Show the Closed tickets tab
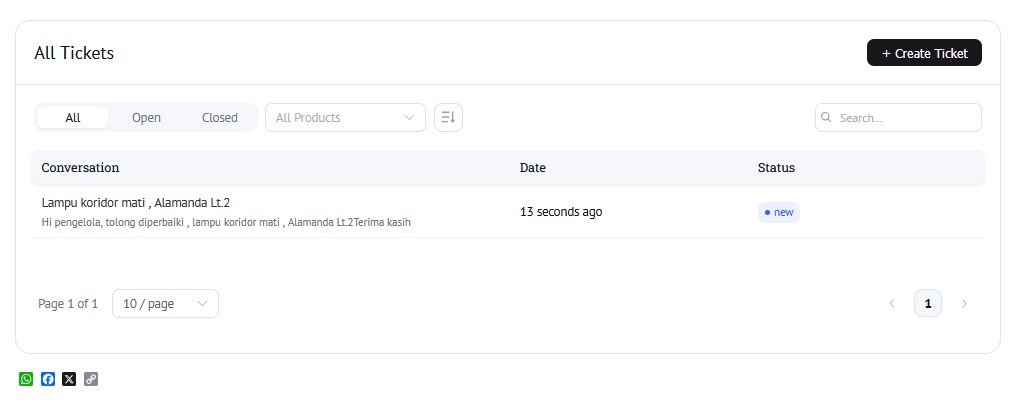The height and width of the screenshot is (418, 1019). click(x=220, y=118)
